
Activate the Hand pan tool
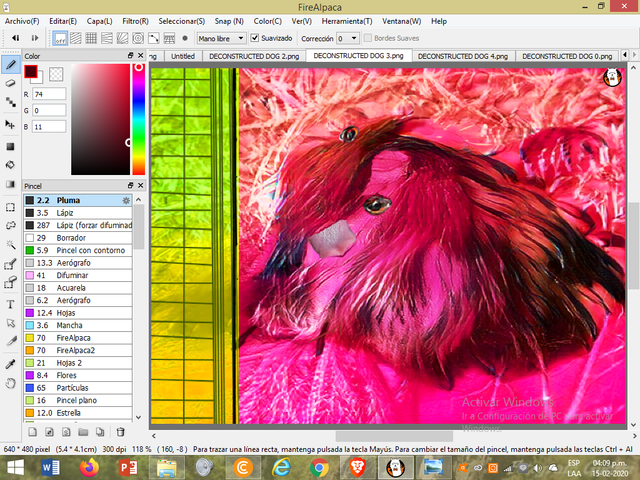(x=11, y=383)
